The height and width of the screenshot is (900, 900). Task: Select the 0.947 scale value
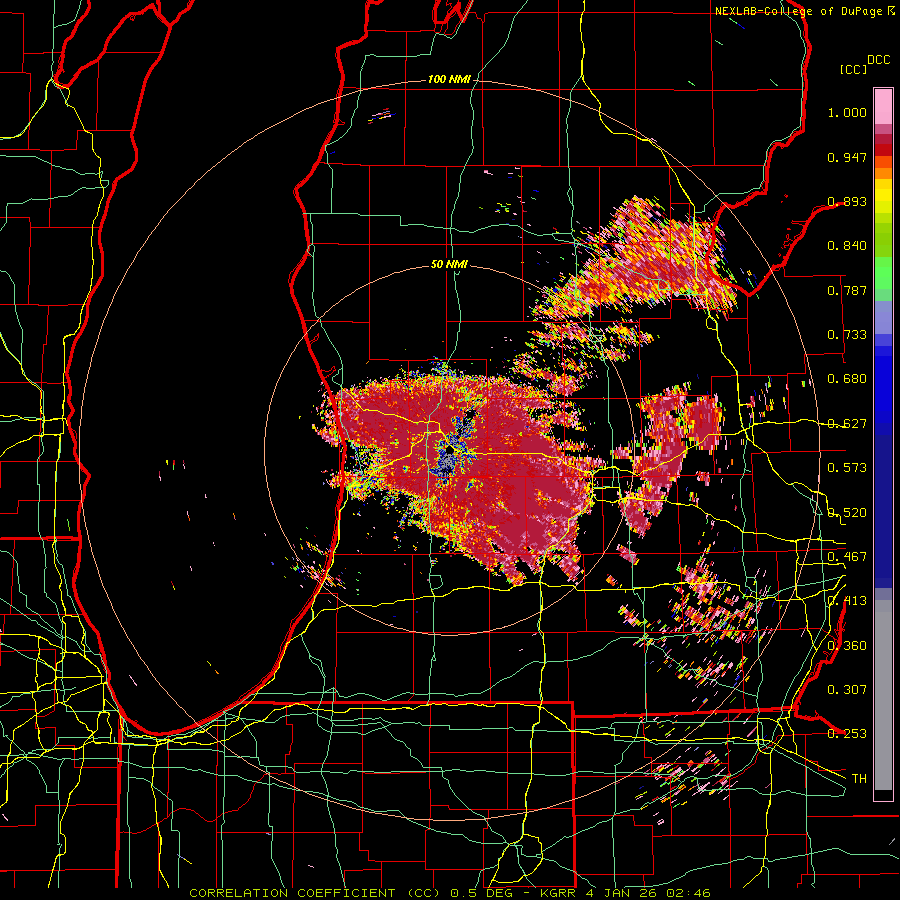(x=847, y=157)
